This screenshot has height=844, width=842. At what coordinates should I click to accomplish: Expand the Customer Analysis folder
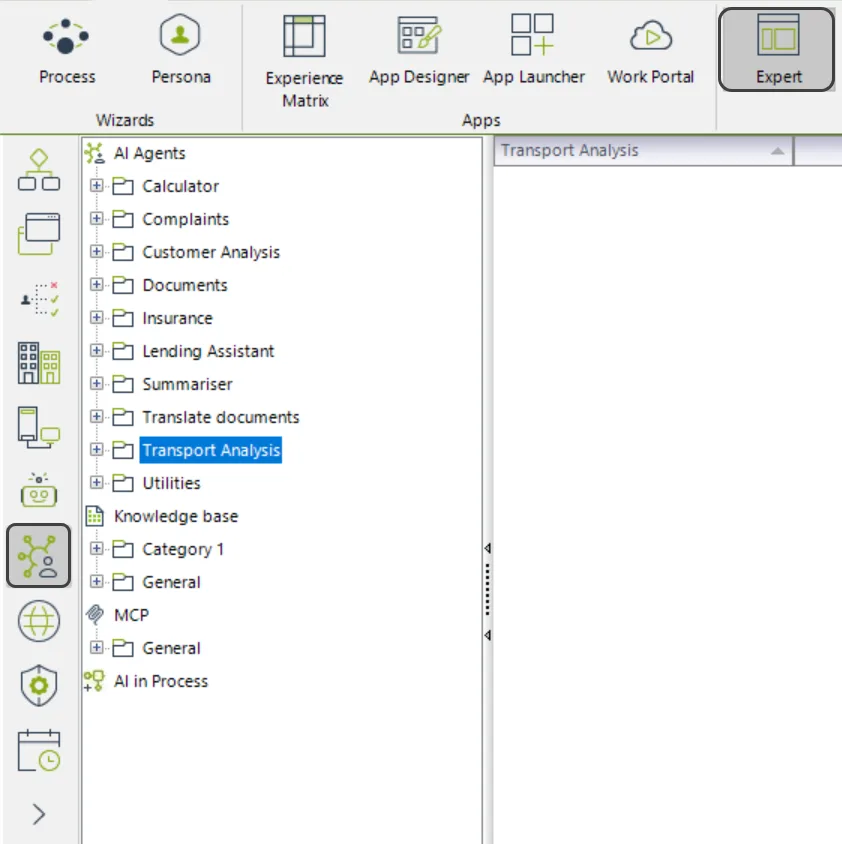click(96, 251)
